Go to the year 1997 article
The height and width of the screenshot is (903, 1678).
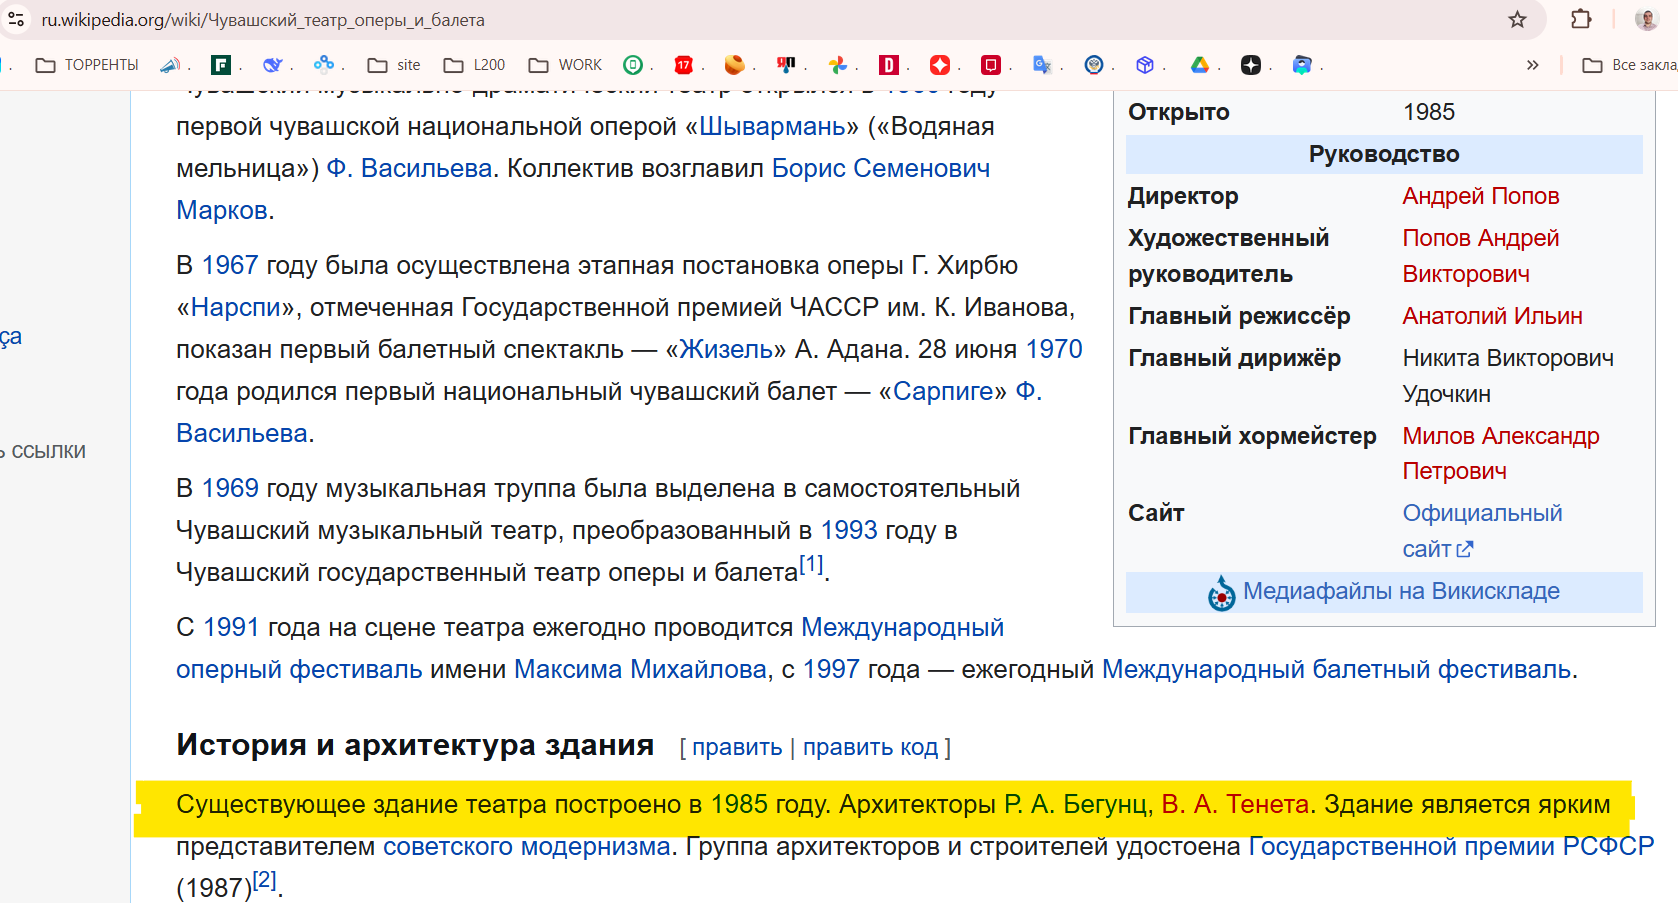[x=831, y=669]
